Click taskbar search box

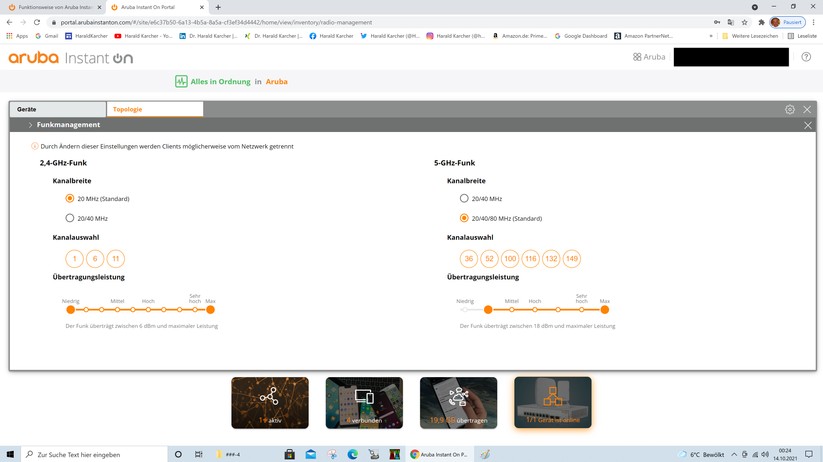coord(94,454)
